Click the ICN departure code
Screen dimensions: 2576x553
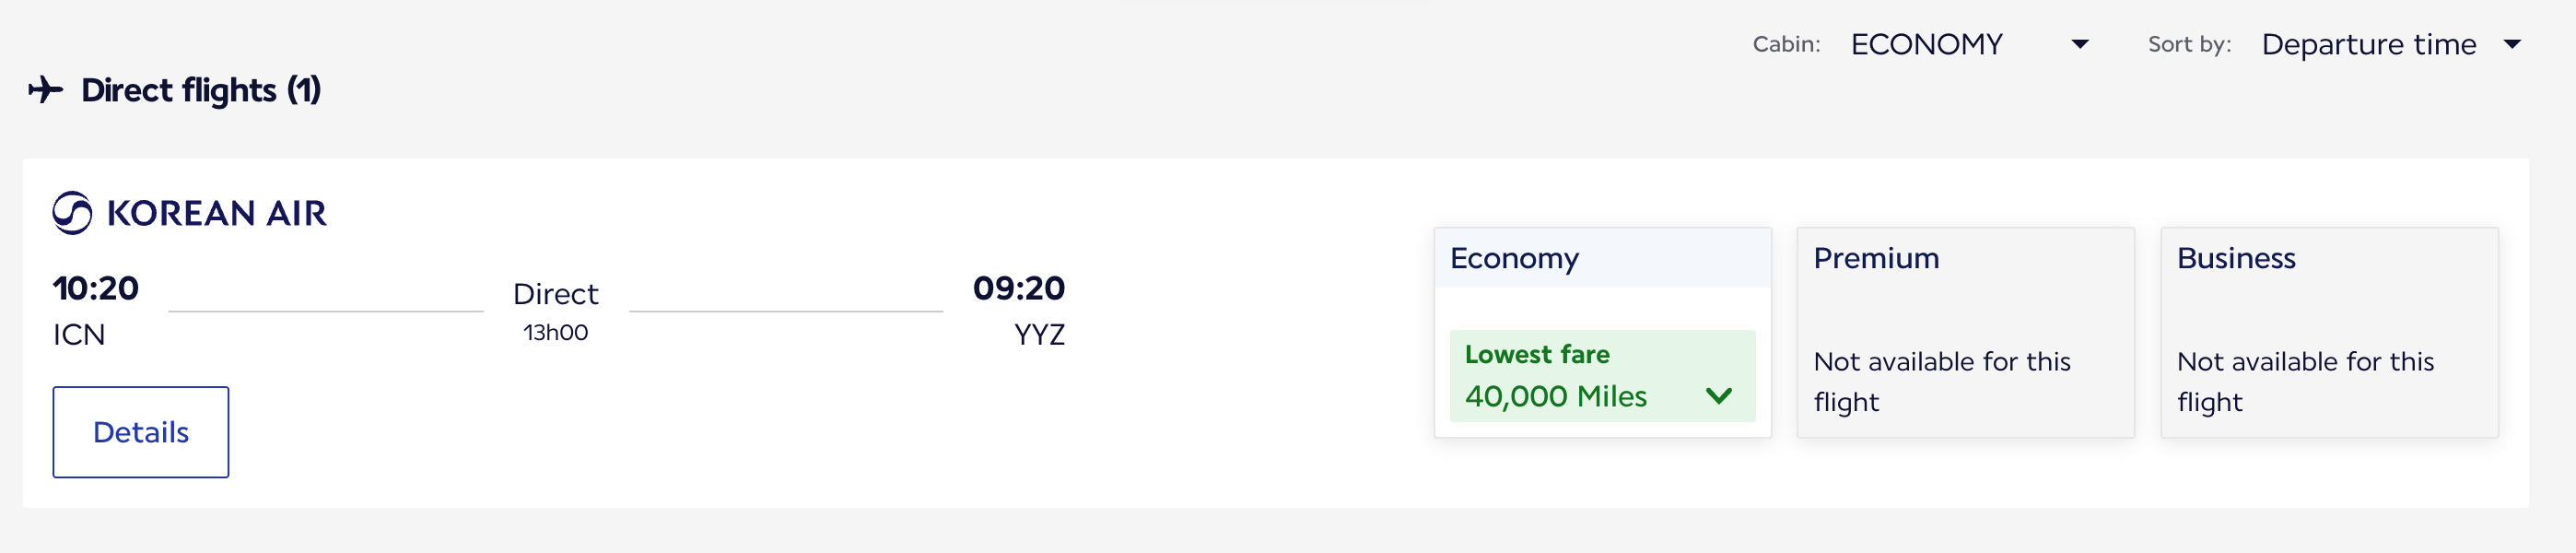click(79, 334)
